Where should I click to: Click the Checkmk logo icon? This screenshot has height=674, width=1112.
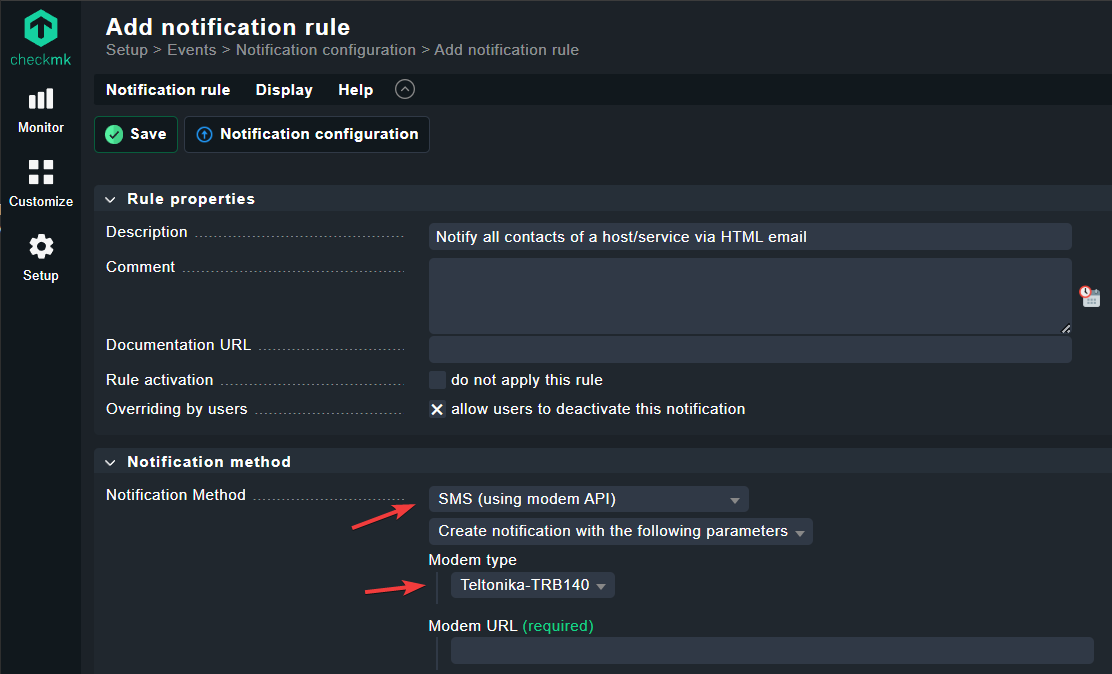(41, 29)
